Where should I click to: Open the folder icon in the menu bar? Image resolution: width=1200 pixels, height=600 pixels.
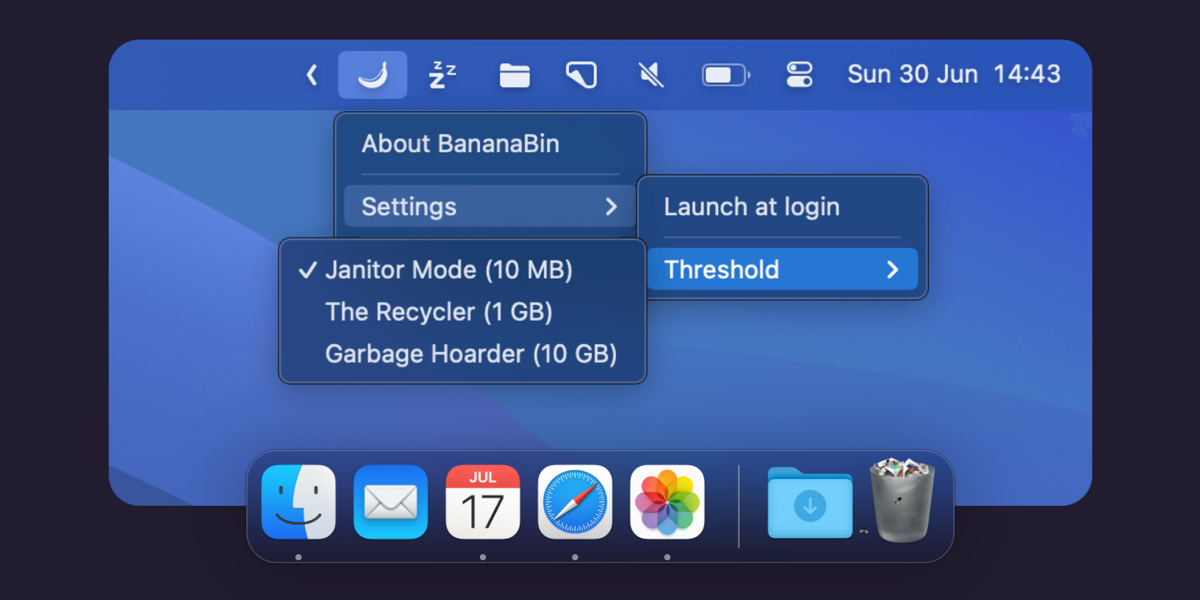coord(514,75)
